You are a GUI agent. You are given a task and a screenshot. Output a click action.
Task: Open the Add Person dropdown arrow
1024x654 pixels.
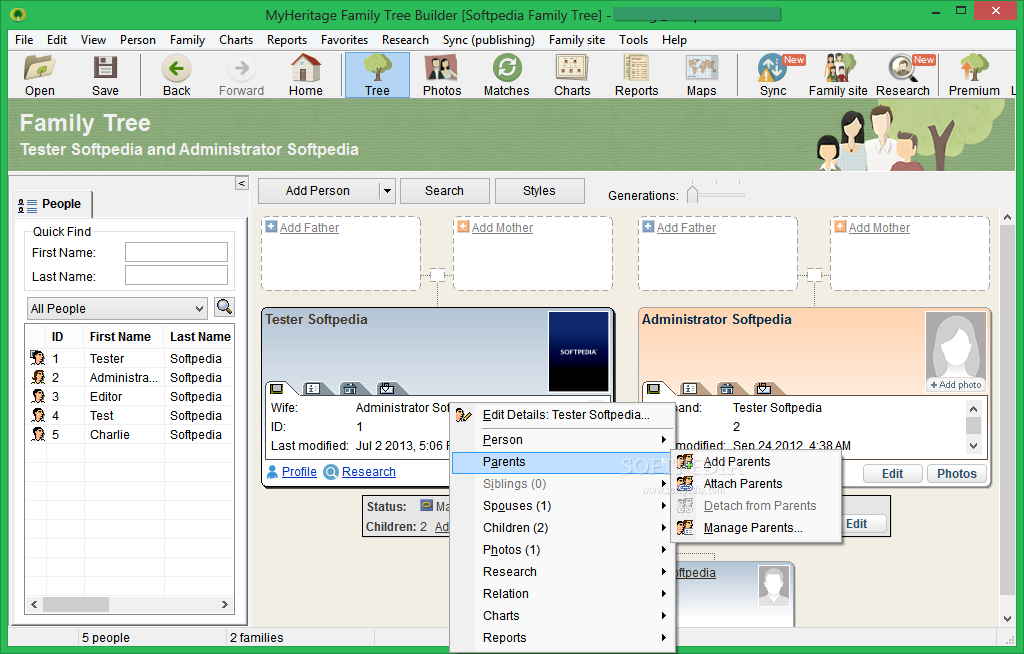coord(387,191)
